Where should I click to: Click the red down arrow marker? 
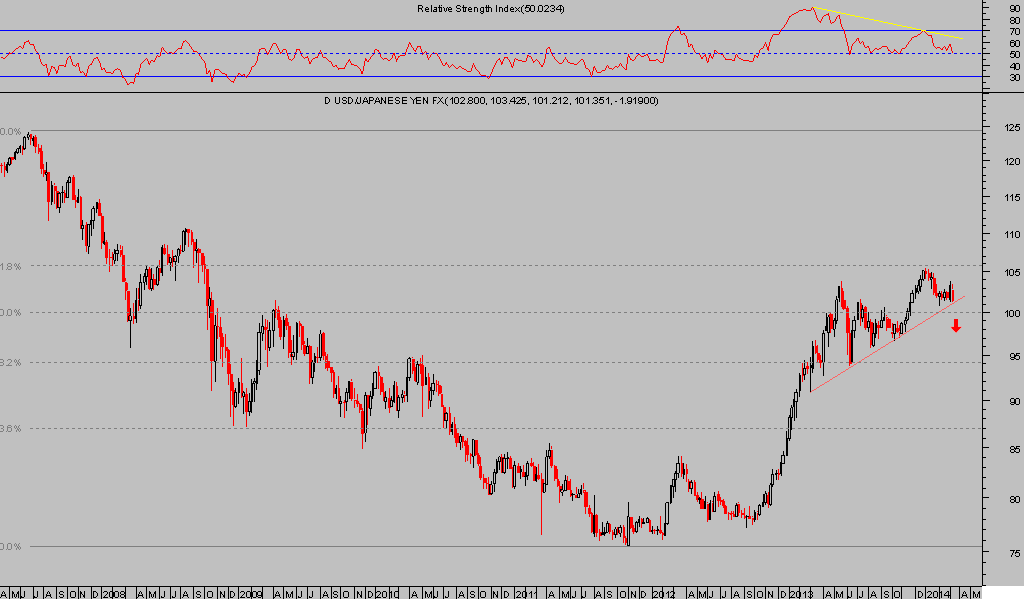click(x=956, y=325)
